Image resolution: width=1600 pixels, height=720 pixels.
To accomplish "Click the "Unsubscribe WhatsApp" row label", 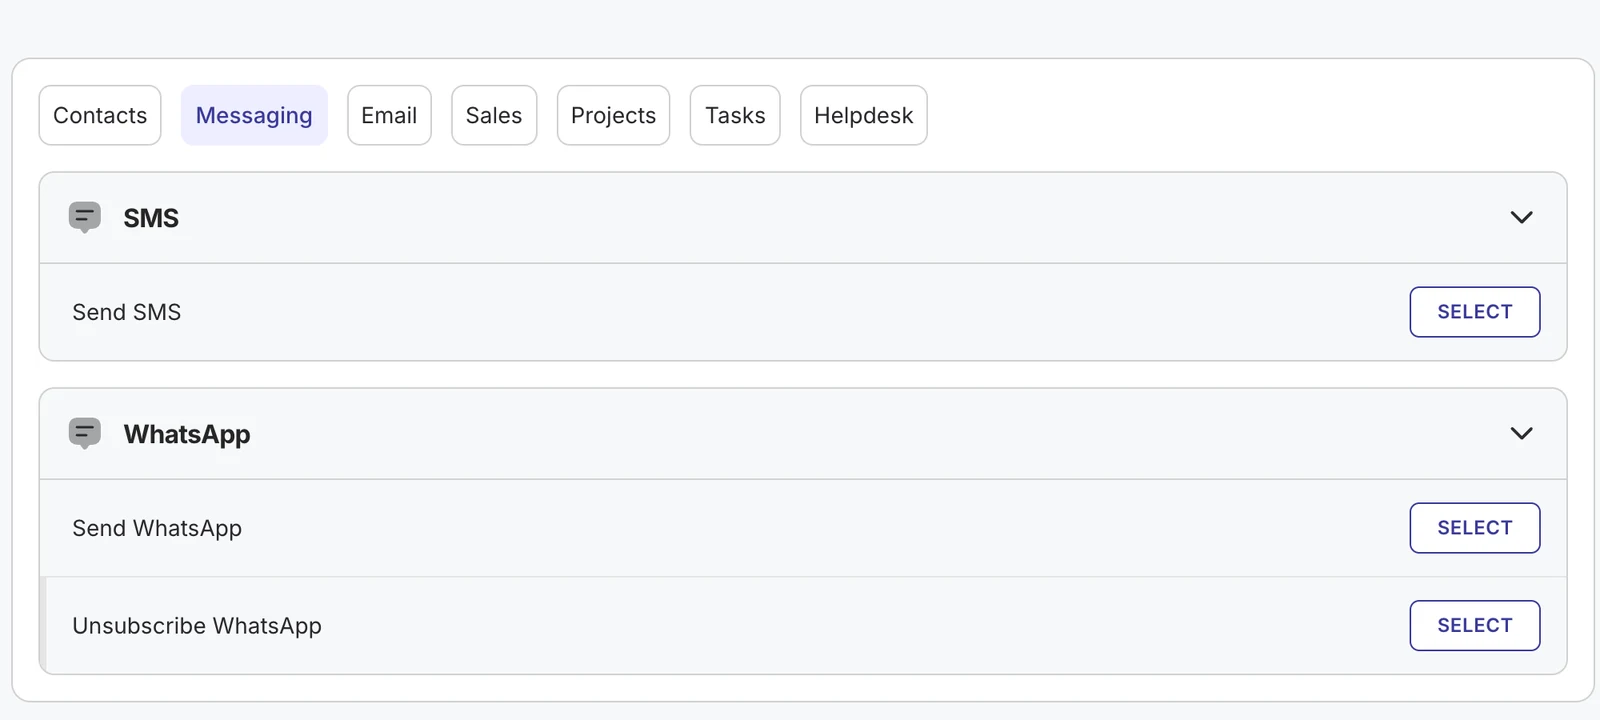I will 197,626.
